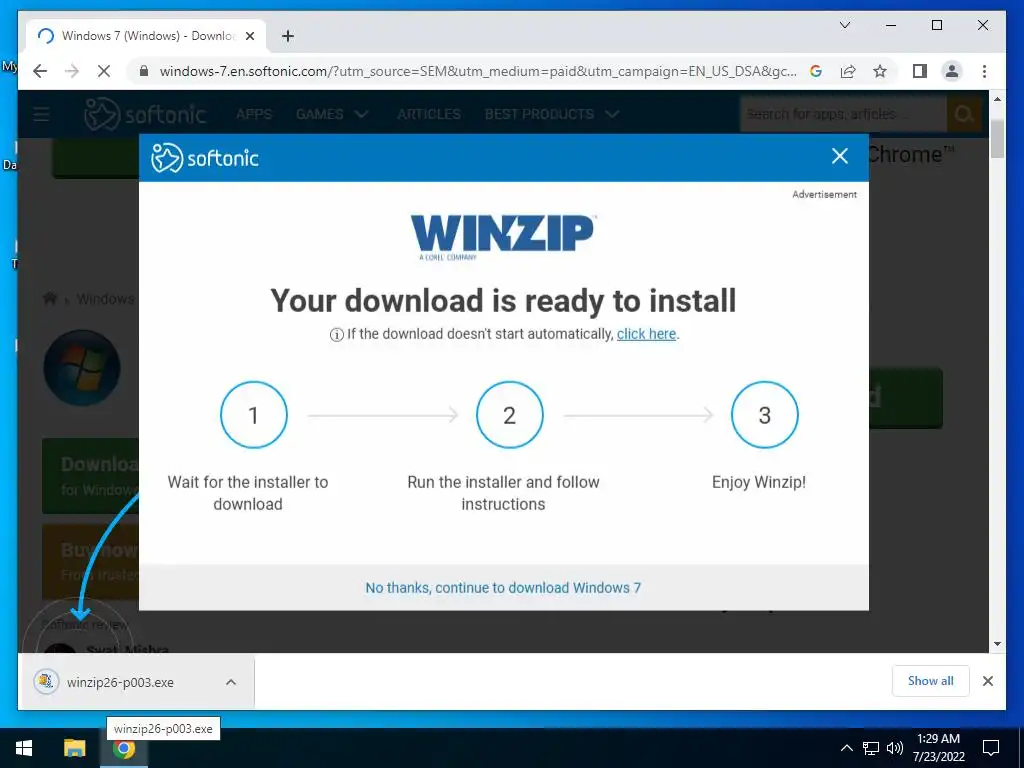Click Show all downloads
The width and height of the screenshot is (1024, 768).
point(931,681)
